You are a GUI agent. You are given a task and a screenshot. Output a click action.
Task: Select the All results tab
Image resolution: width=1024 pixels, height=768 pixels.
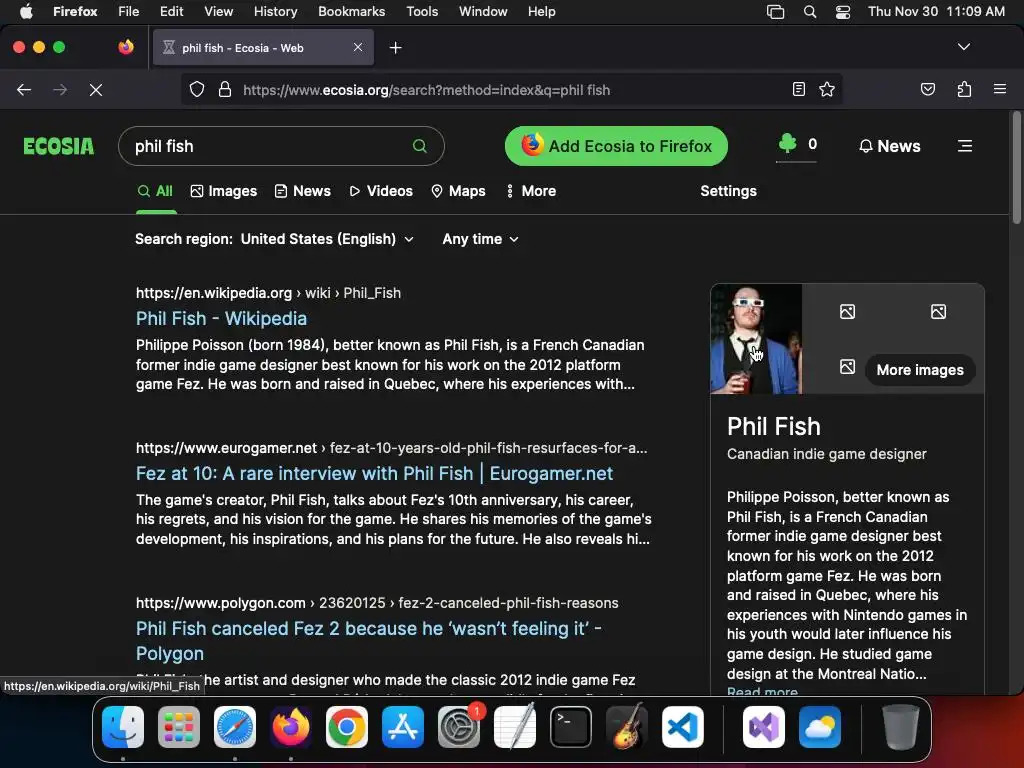(155, 191)
